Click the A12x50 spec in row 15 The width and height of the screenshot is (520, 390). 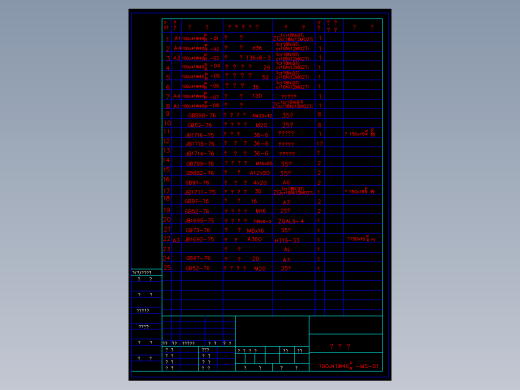coord(260,173)
